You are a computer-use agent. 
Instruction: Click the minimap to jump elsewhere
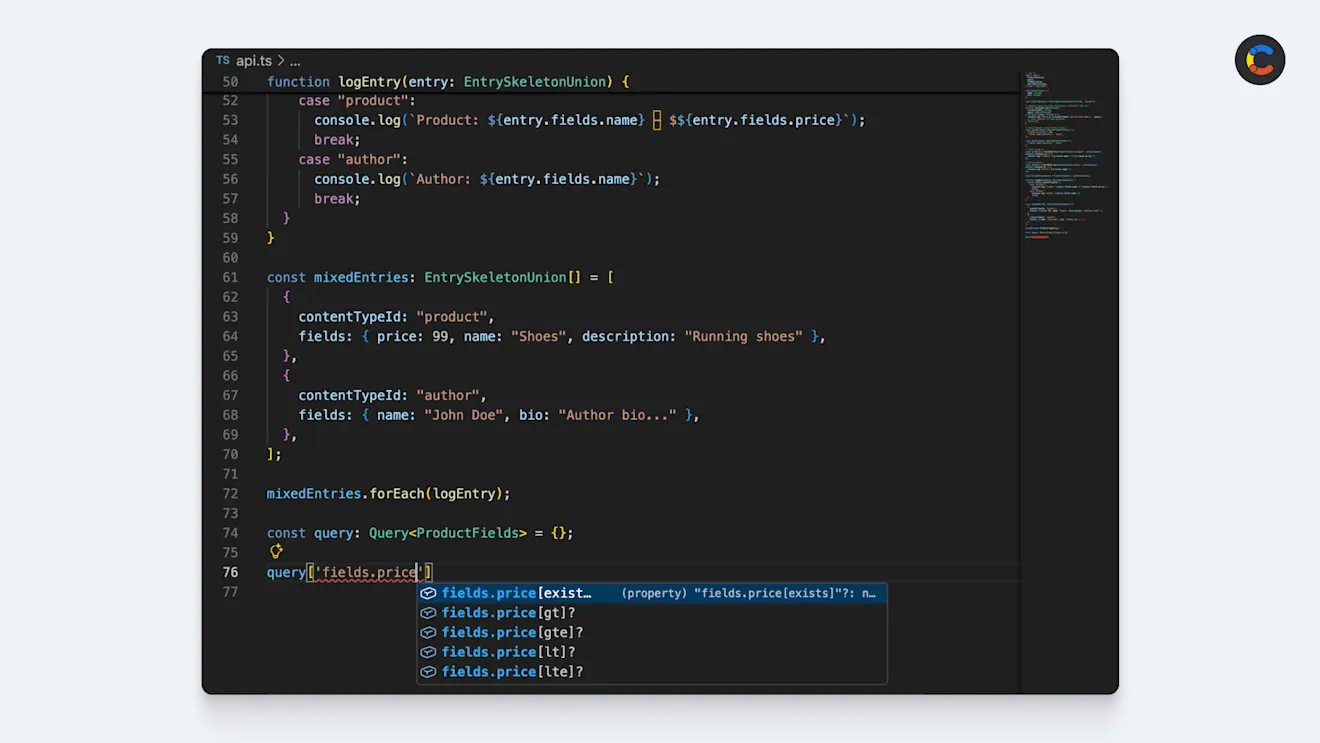pos(1065,150)
